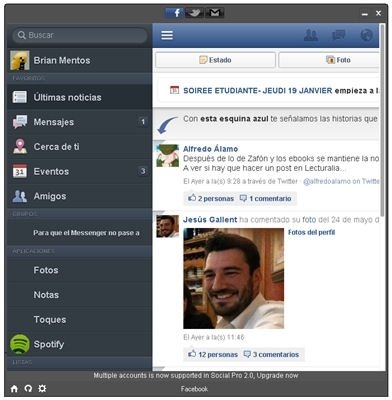
Task: Minimize the Social Pro window
Action: (365, 14)
